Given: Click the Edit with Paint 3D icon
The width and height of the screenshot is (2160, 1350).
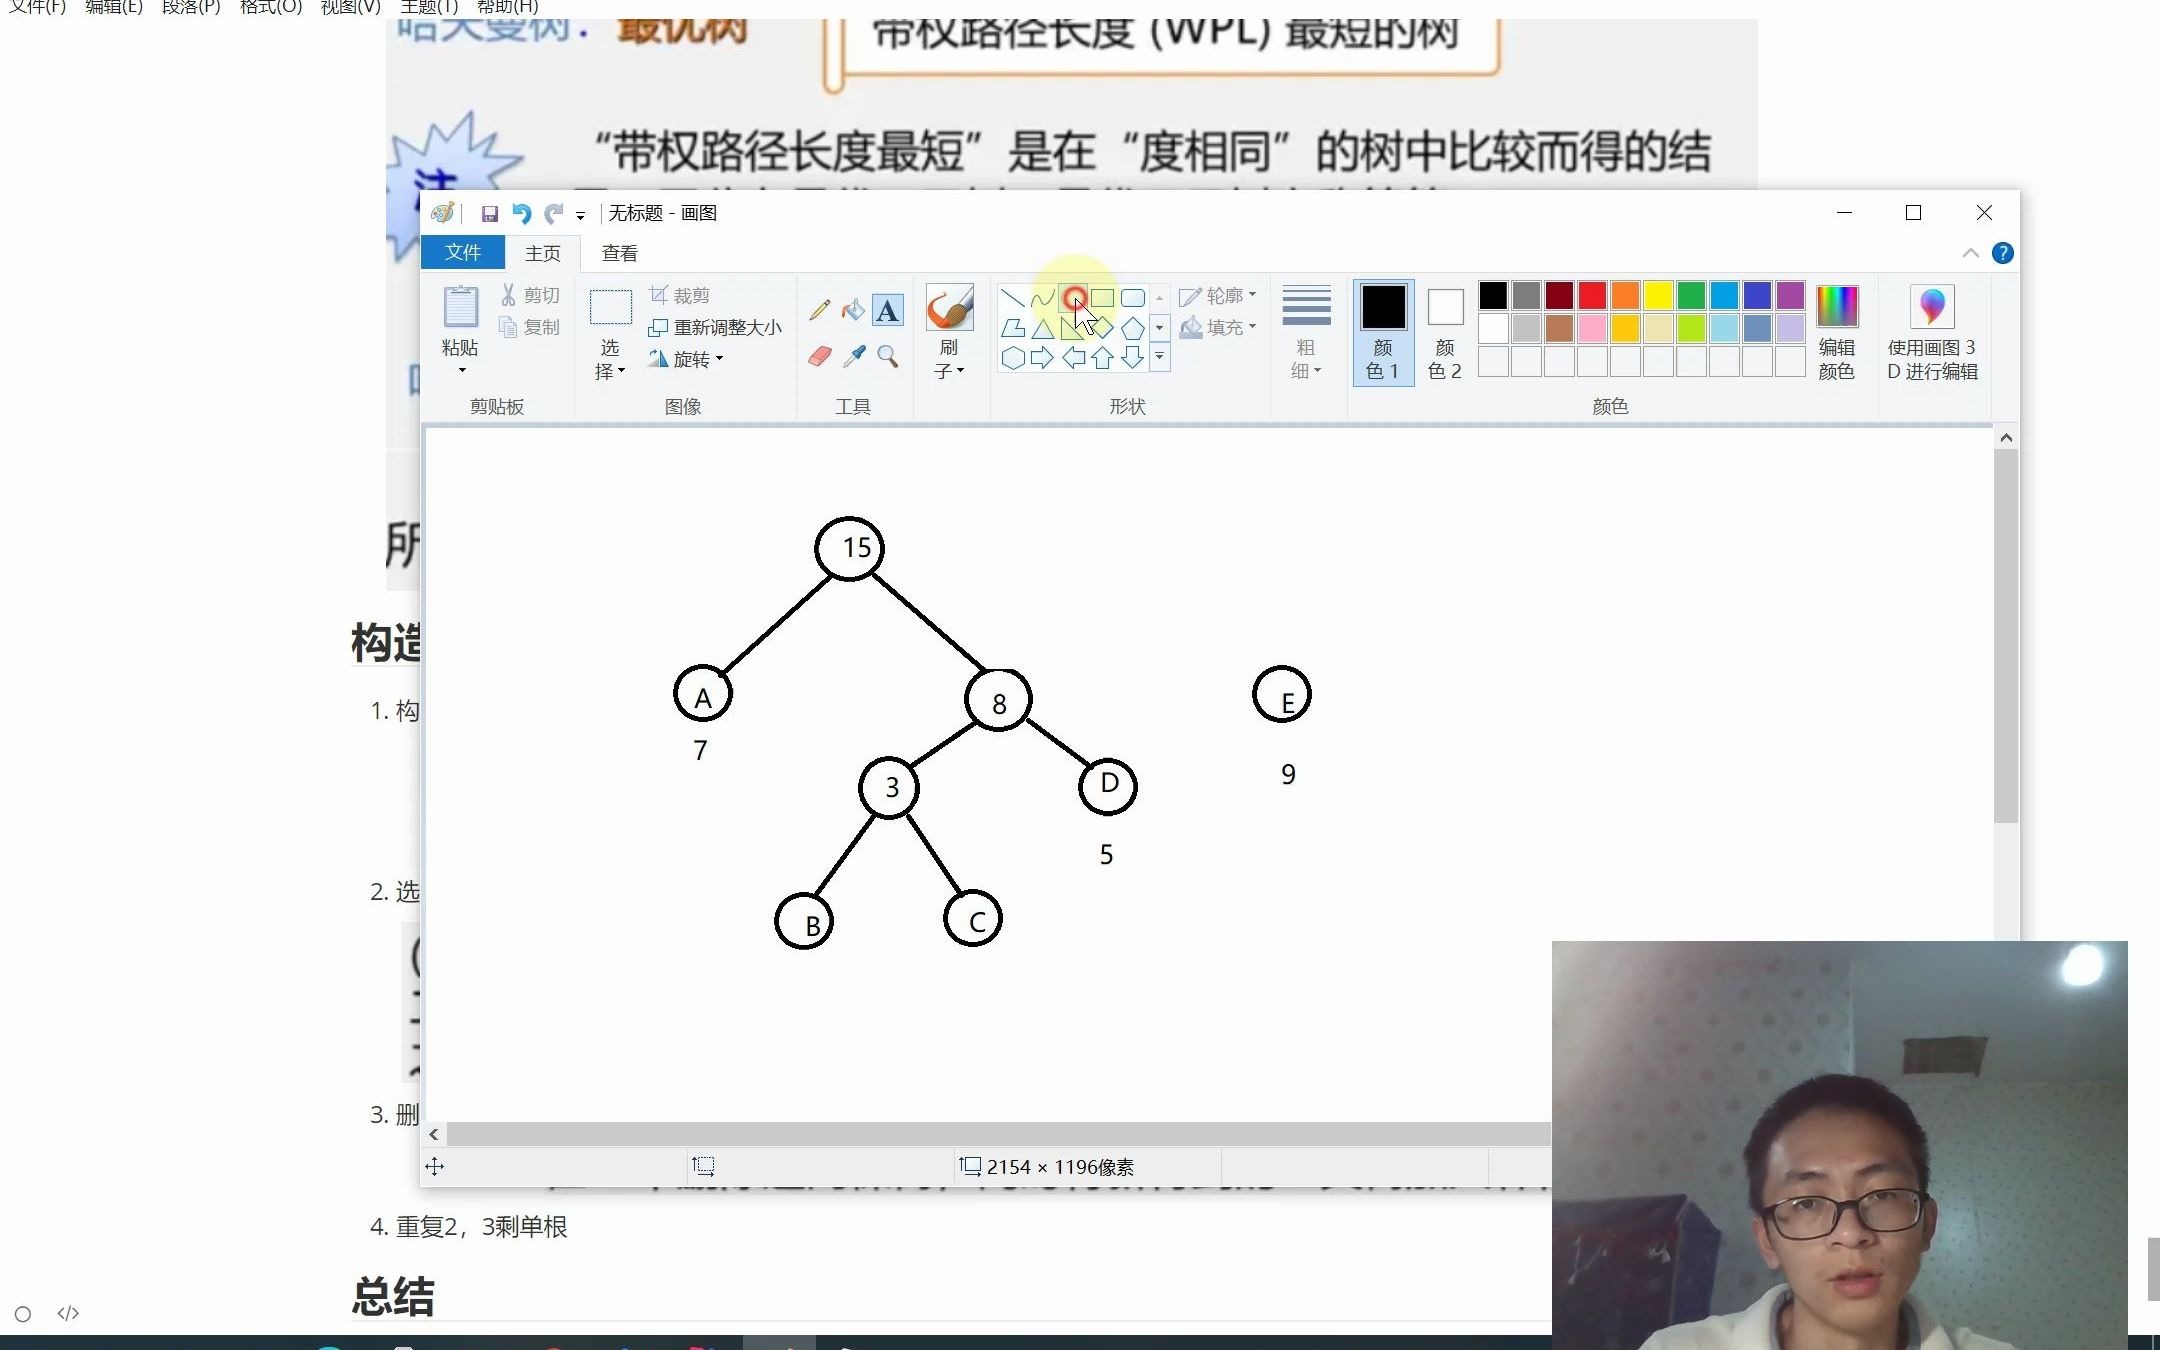Looking at the screenshot, I should [1932, 306].
